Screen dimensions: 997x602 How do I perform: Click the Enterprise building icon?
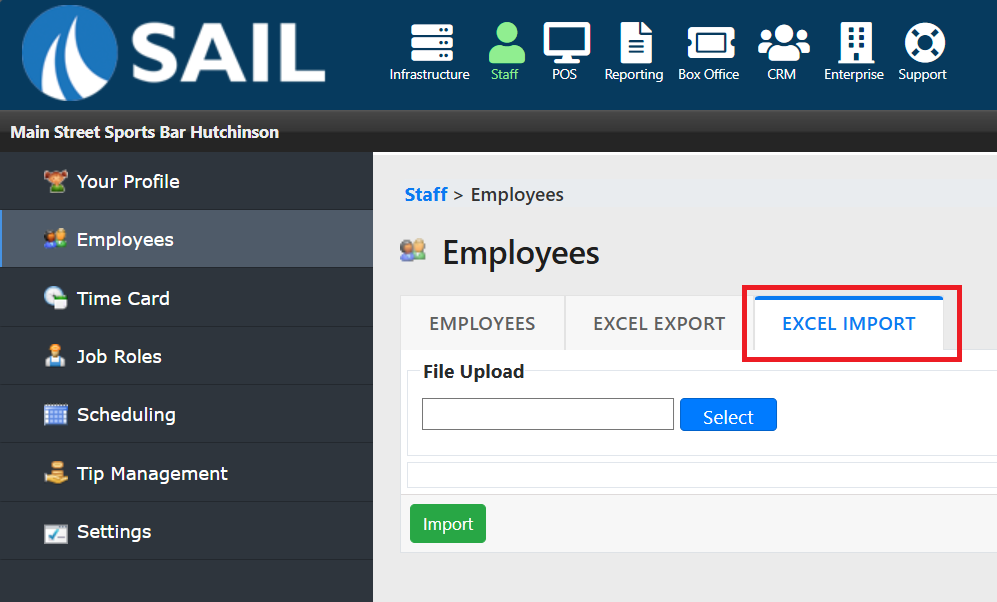coord(855,44)
